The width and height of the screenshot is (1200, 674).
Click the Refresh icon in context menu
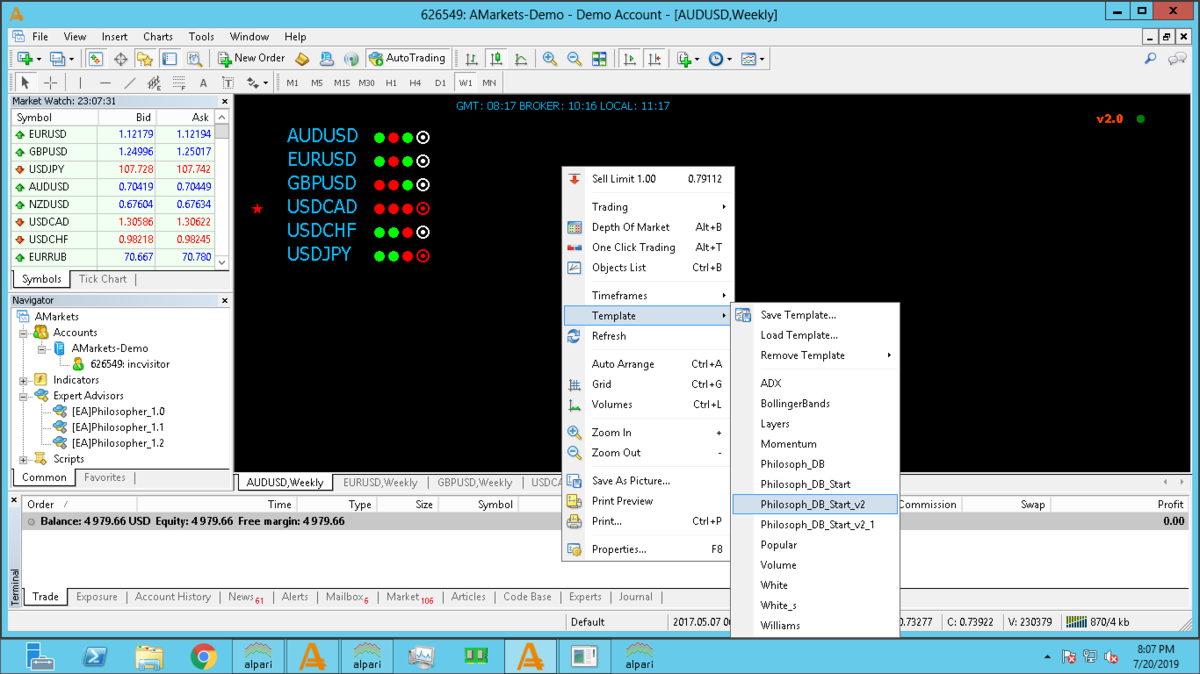click(x=574, y=336)
